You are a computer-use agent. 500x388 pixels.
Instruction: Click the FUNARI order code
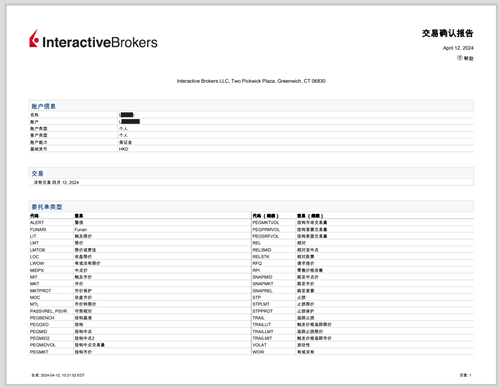[38, 229]
